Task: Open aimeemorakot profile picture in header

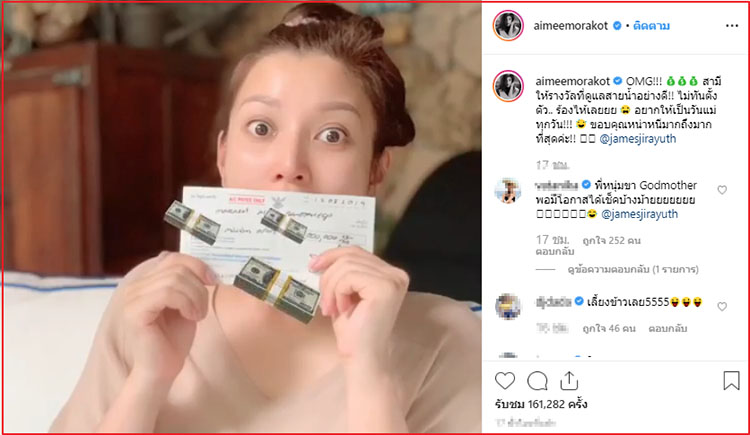Action: (508, 25)
